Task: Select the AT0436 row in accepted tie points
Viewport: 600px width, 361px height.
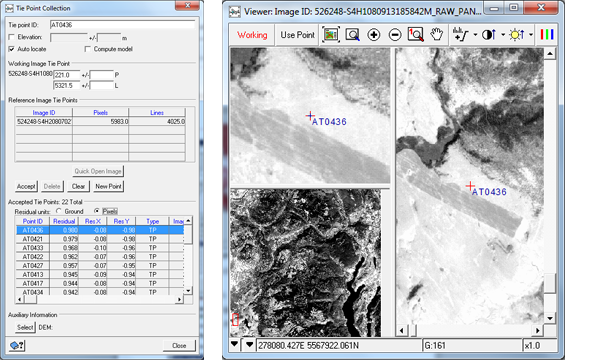Action: click(100, 230)
